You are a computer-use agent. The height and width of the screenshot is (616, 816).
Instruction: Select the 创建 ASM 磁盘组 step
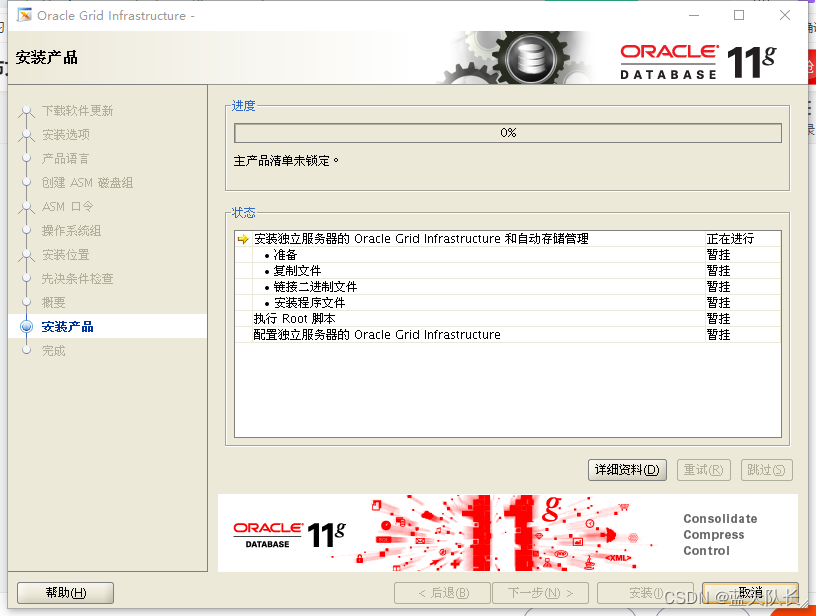[87, 183]
